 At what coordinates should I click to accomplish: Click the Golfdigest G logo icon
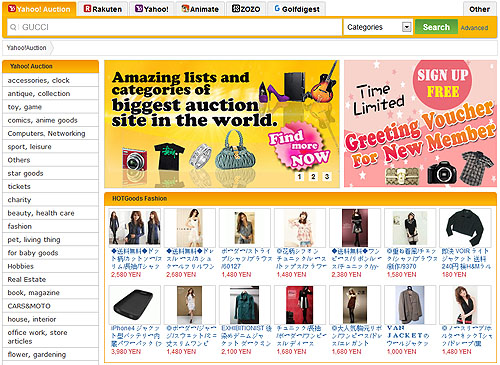(277, 9)
